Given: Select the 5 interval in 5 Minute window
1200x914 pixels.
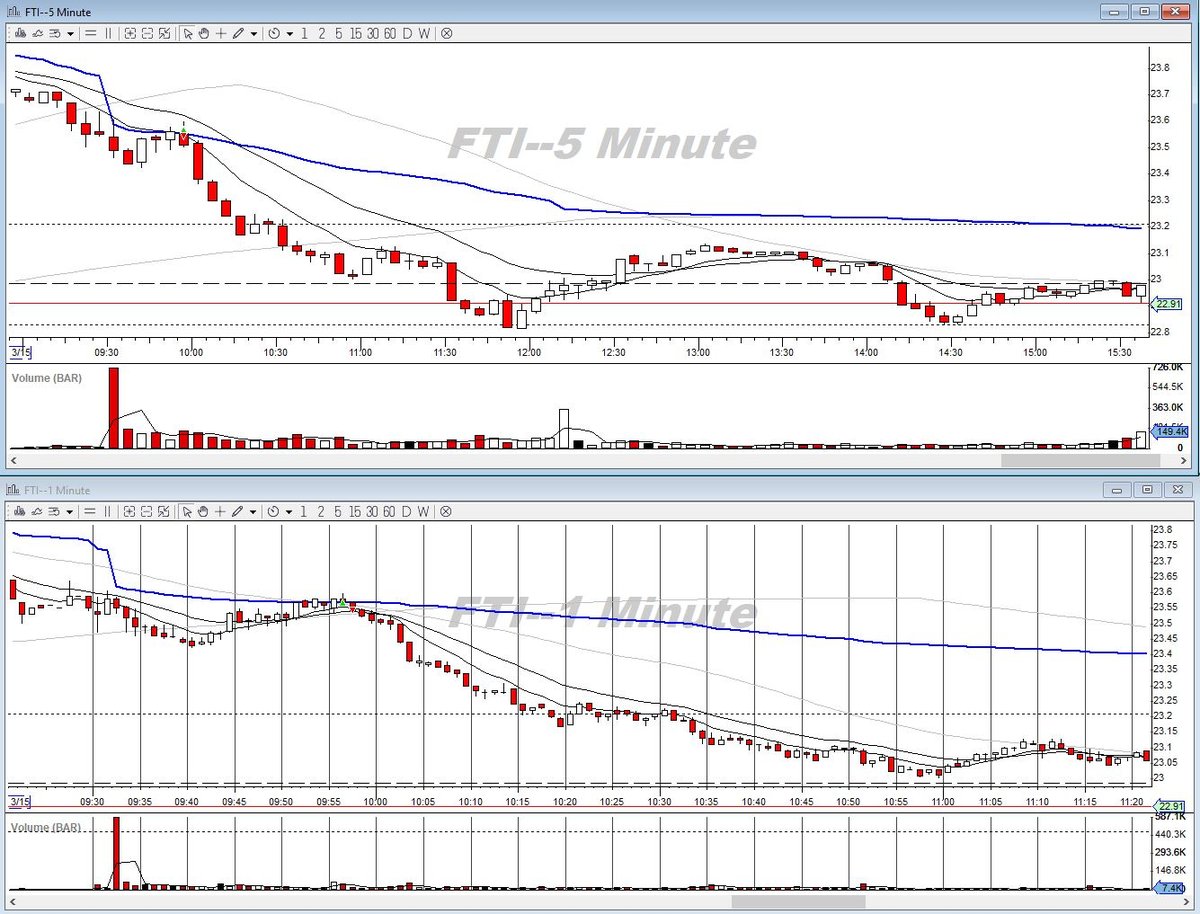Looking at the screenshot, I should point(338,33).
